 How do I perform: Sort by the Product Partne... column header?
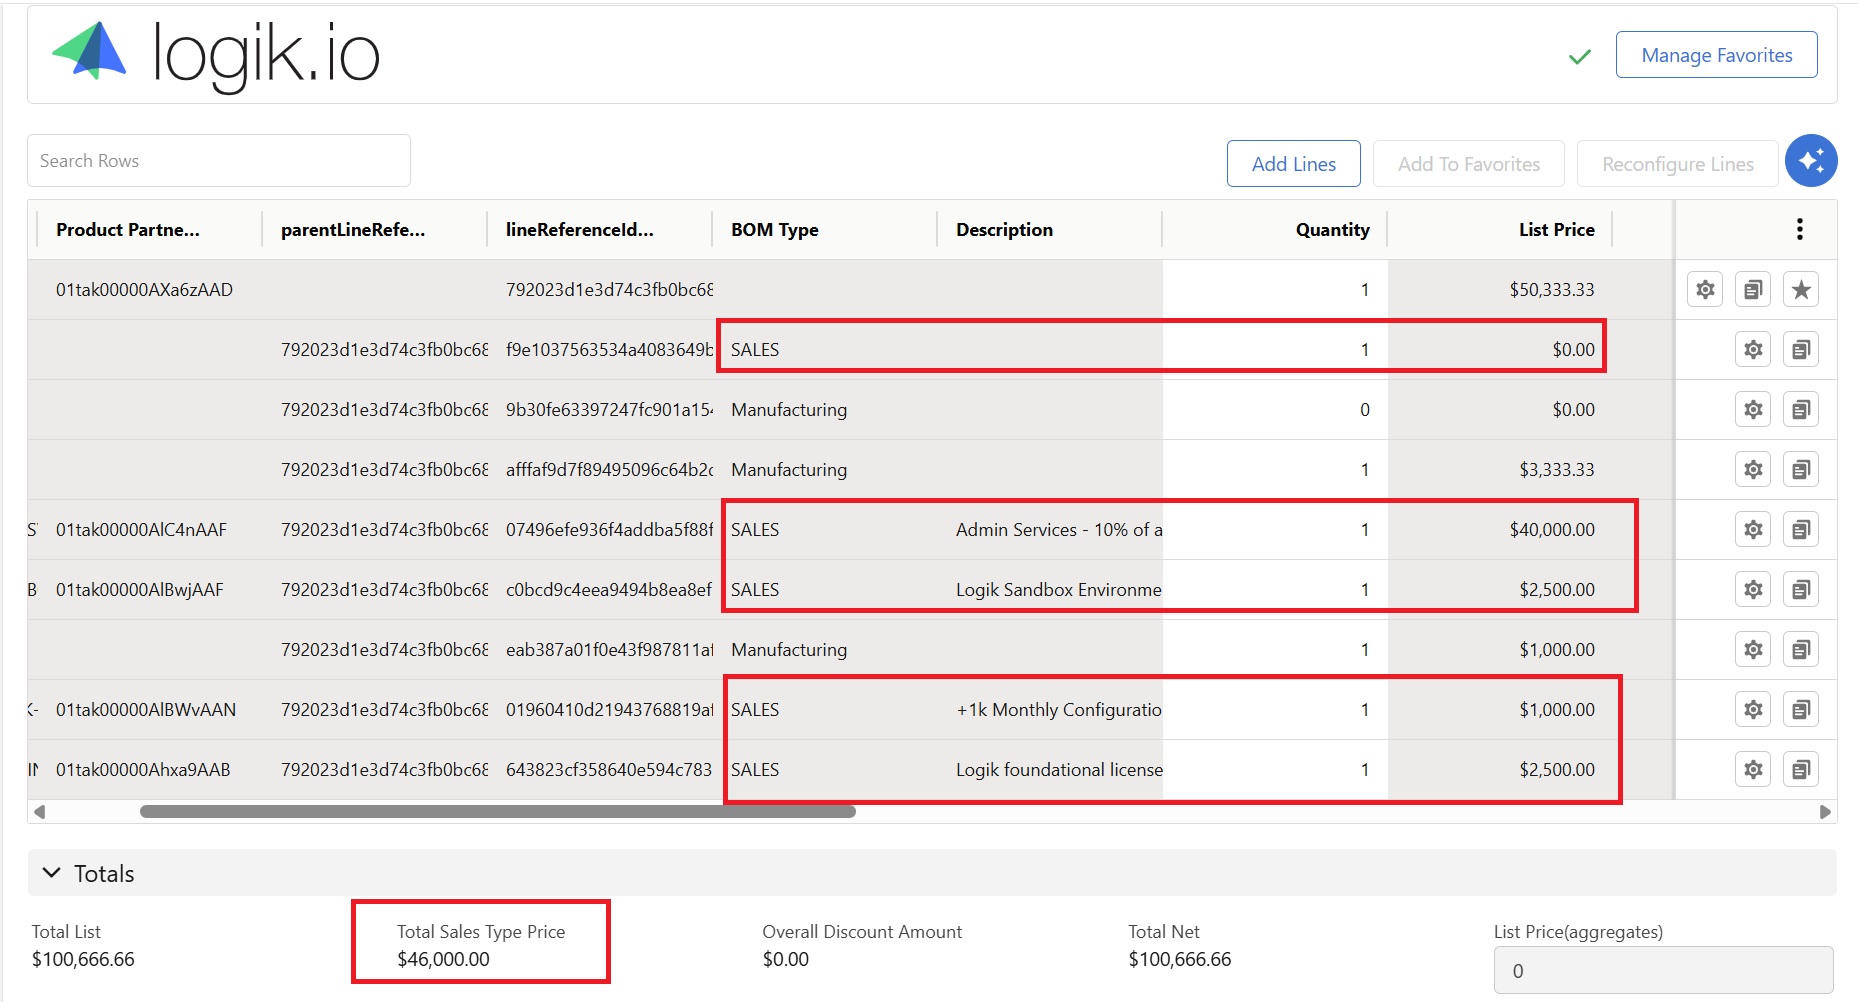click(128, 229)
